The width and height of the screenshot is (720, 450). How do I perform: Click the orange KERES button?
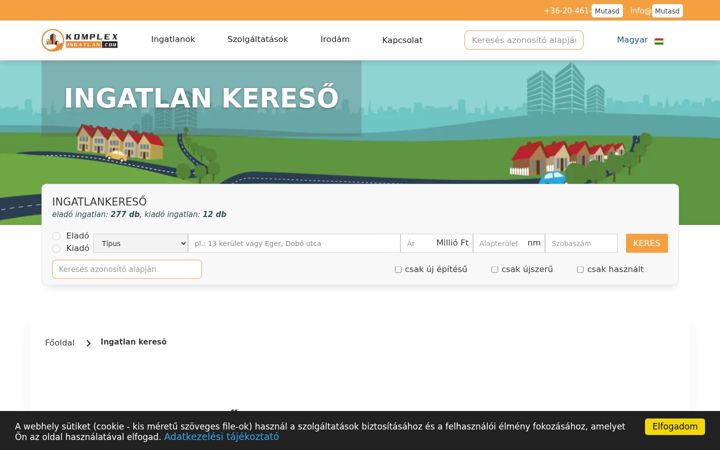click(647, 243)
